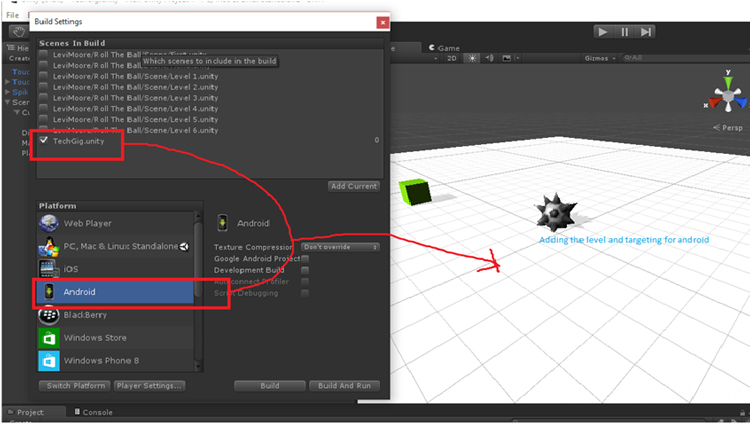
Task: Enable Development Build checkbox
Action: [305, 270]
